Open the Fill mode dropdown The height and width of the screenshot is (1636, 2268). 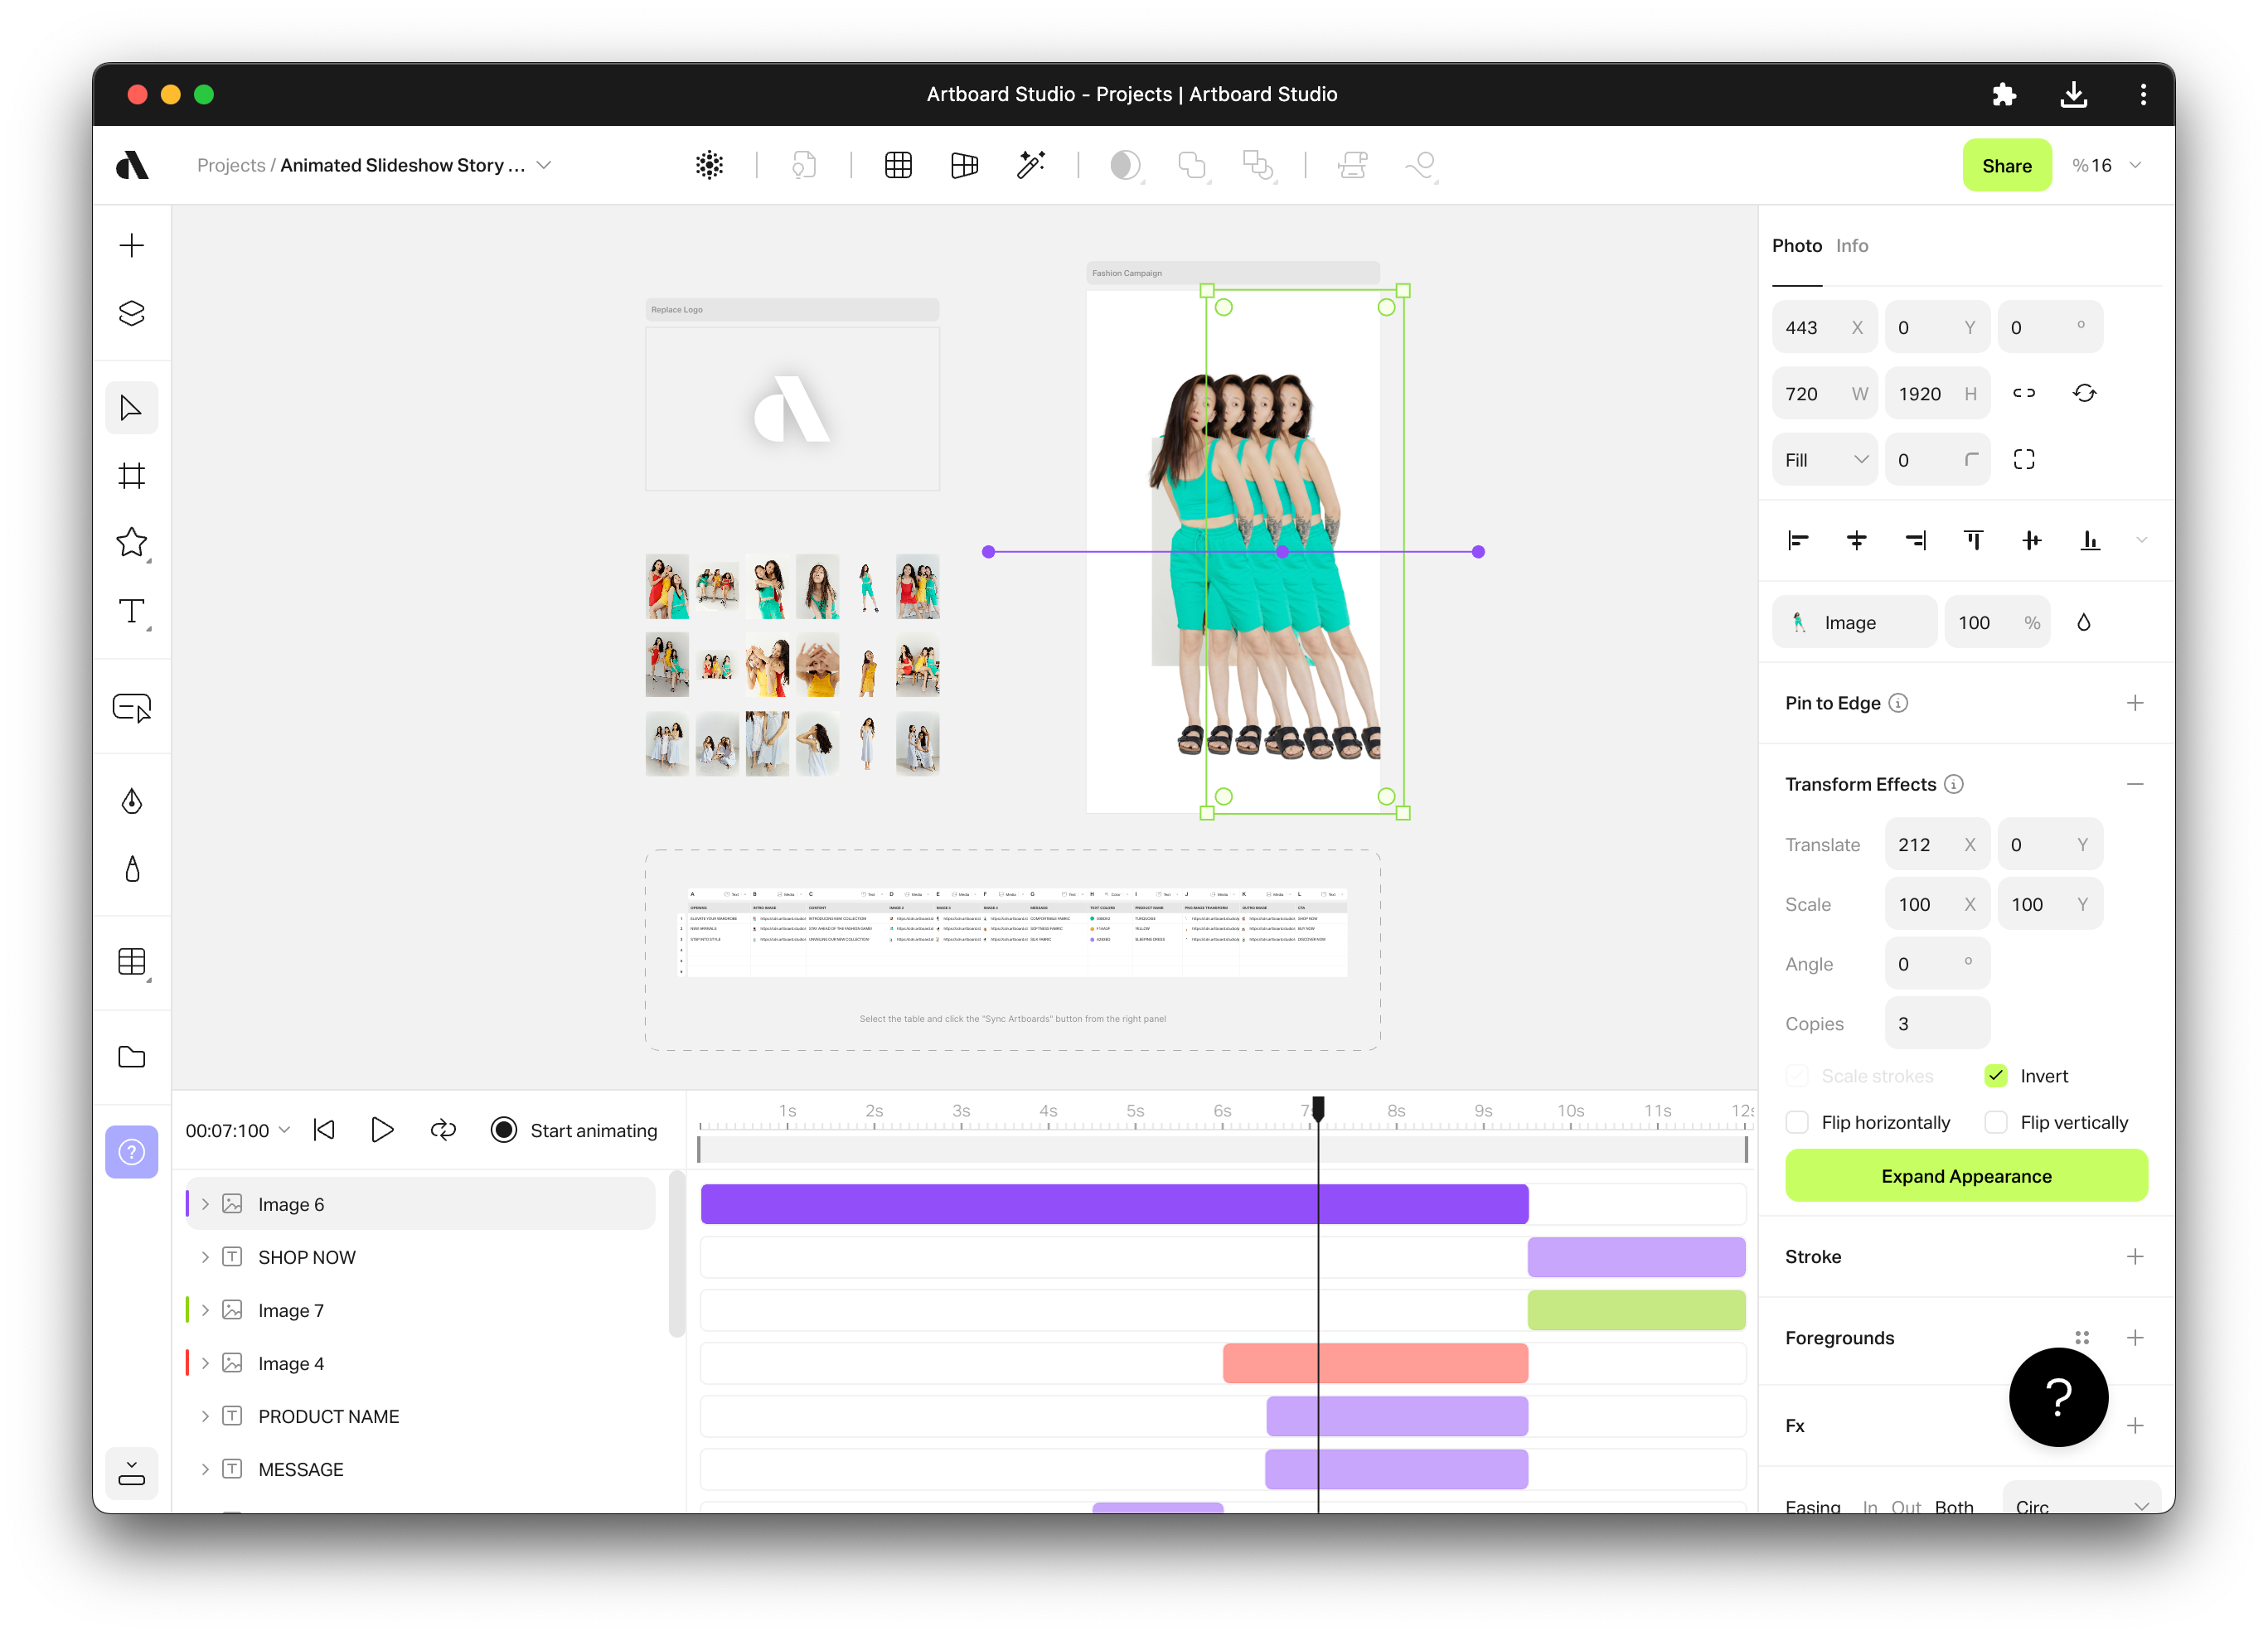point(1825,460)
